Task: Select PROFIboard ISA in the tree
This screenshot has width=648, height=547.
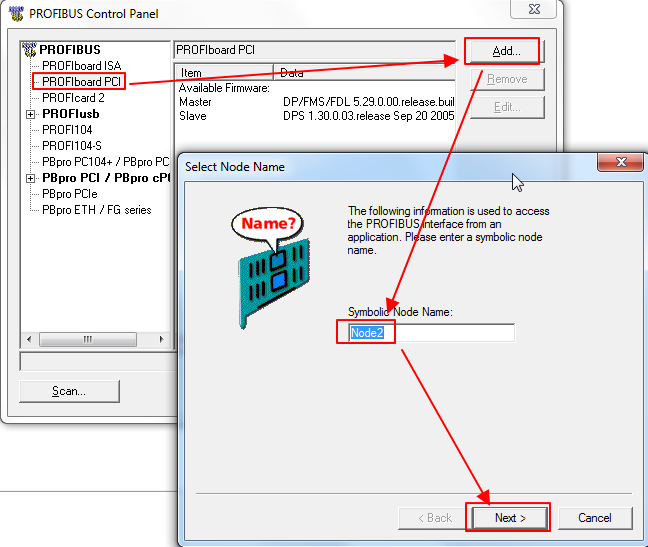Action: pyautogui.click(x=81, y=66)
